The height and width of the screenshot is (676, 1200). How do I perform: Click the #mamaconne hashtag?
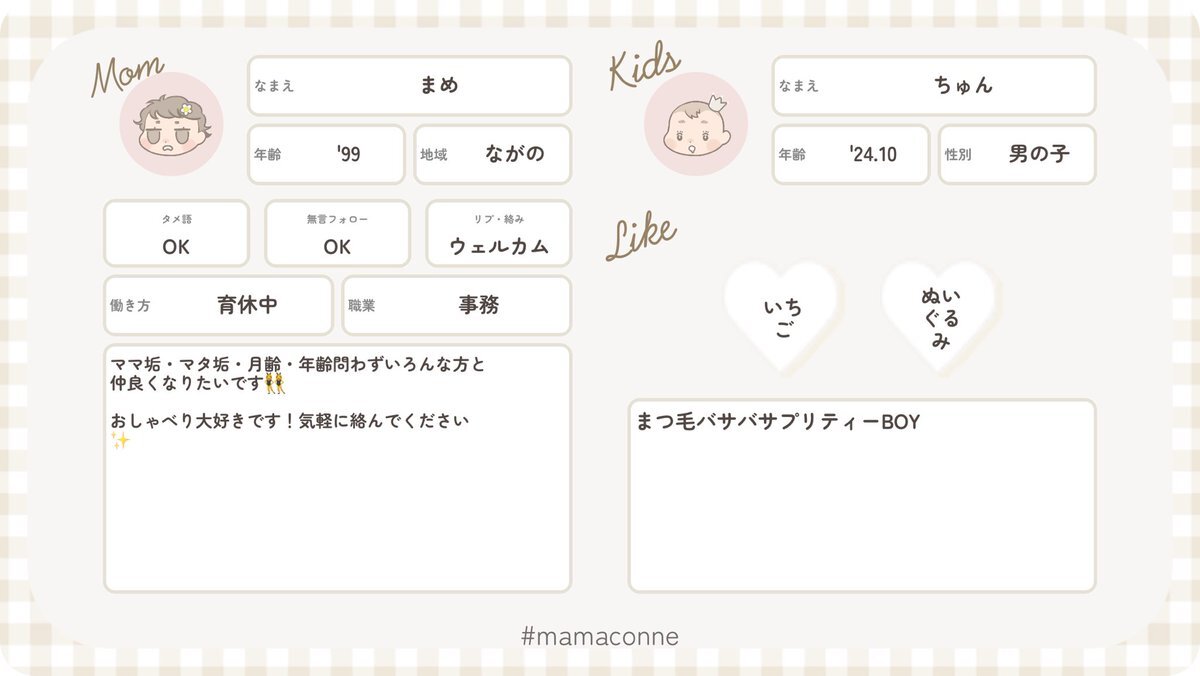click(x=600, y=636)
